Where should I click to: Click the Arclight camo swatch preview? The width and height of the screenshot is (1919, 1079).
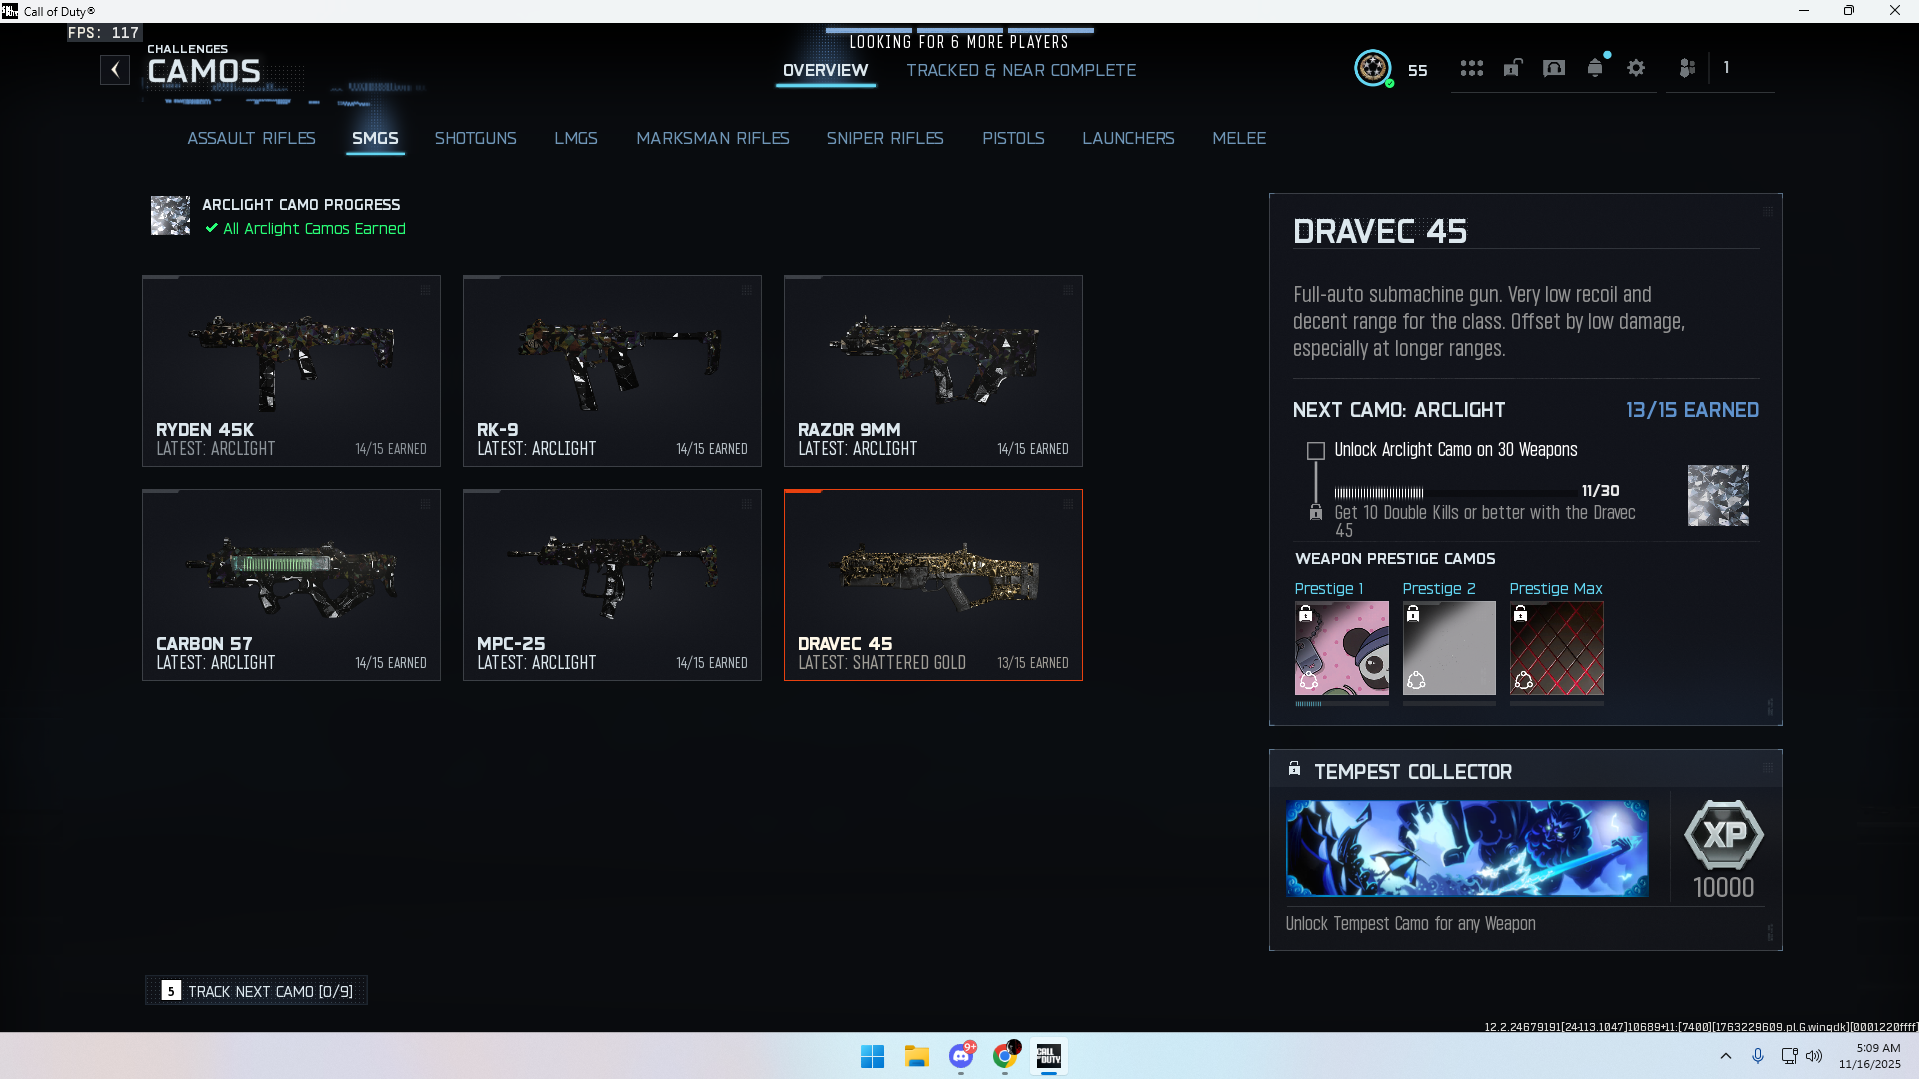pyautogui.click(x=1718, y=495)
